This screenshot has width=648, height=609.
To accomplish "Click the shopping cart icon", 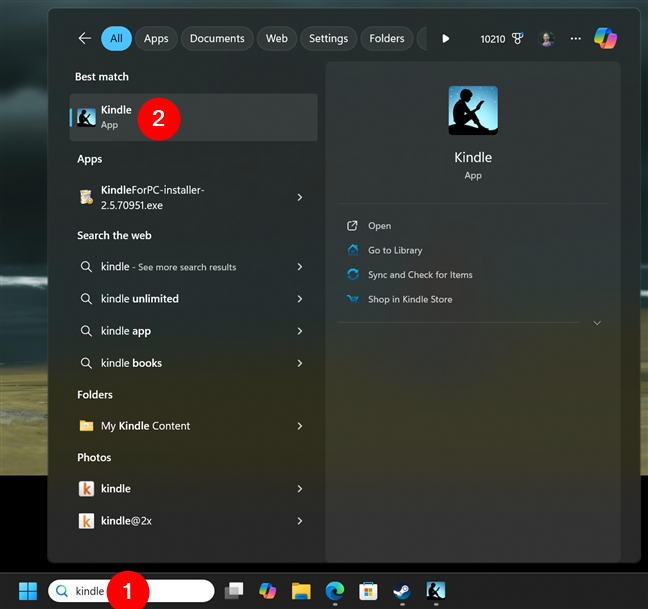I will point(353,299).
